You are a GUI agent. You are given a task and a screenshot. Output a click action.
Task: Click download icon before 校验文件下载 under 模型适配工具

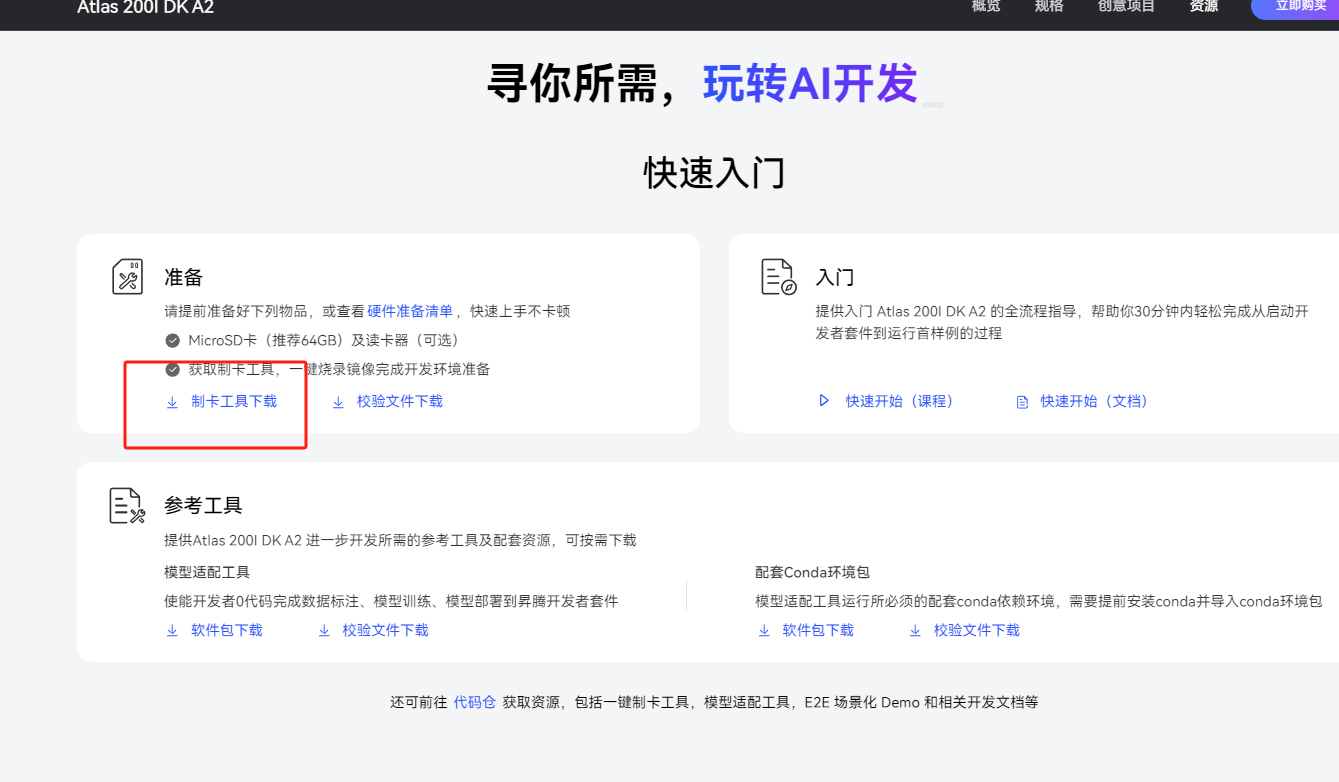pyautogui.click(x=324, y=631)
